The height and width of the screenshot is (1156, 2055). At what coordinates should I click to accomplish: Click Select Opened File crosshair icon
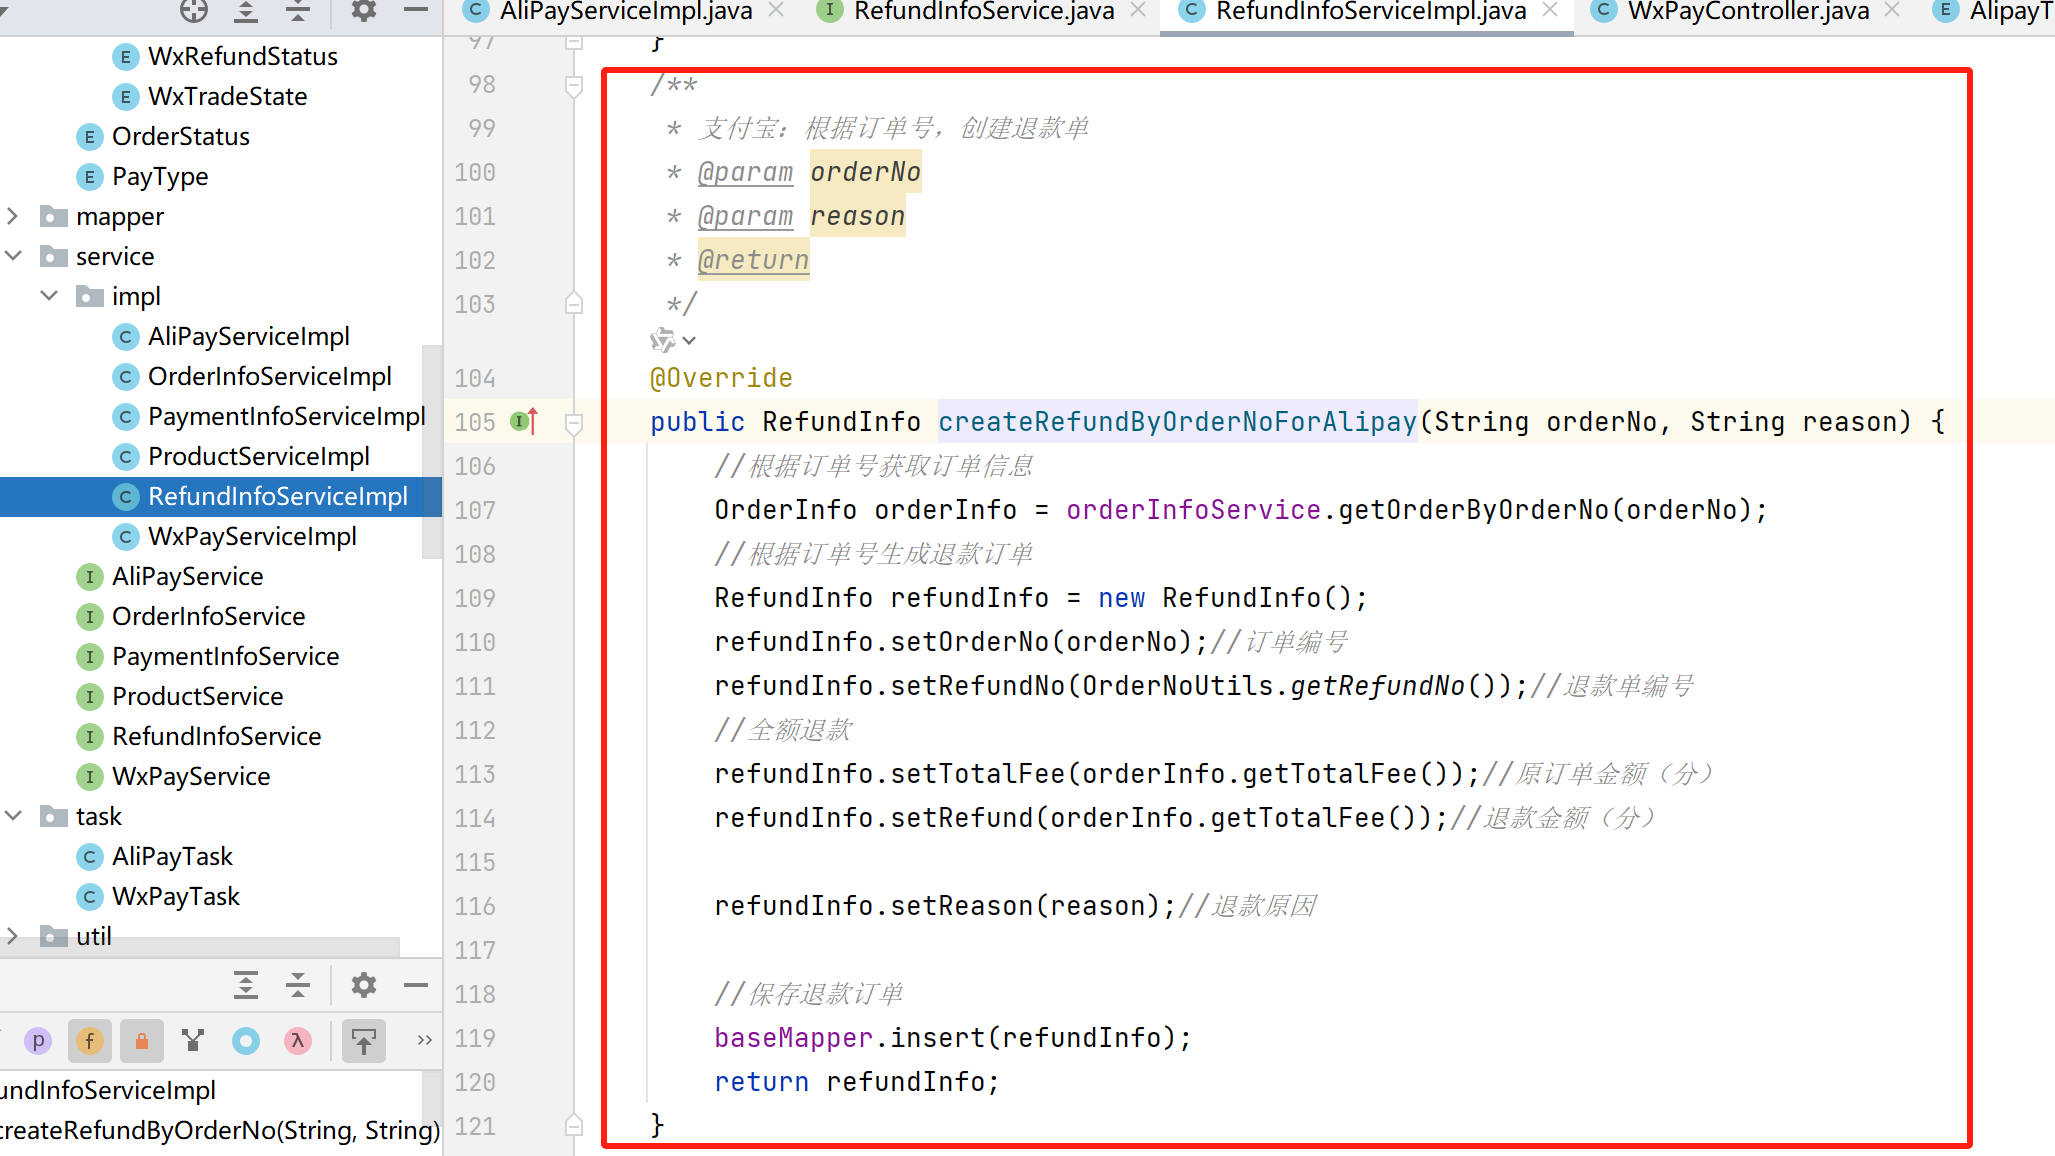point(193,11)
